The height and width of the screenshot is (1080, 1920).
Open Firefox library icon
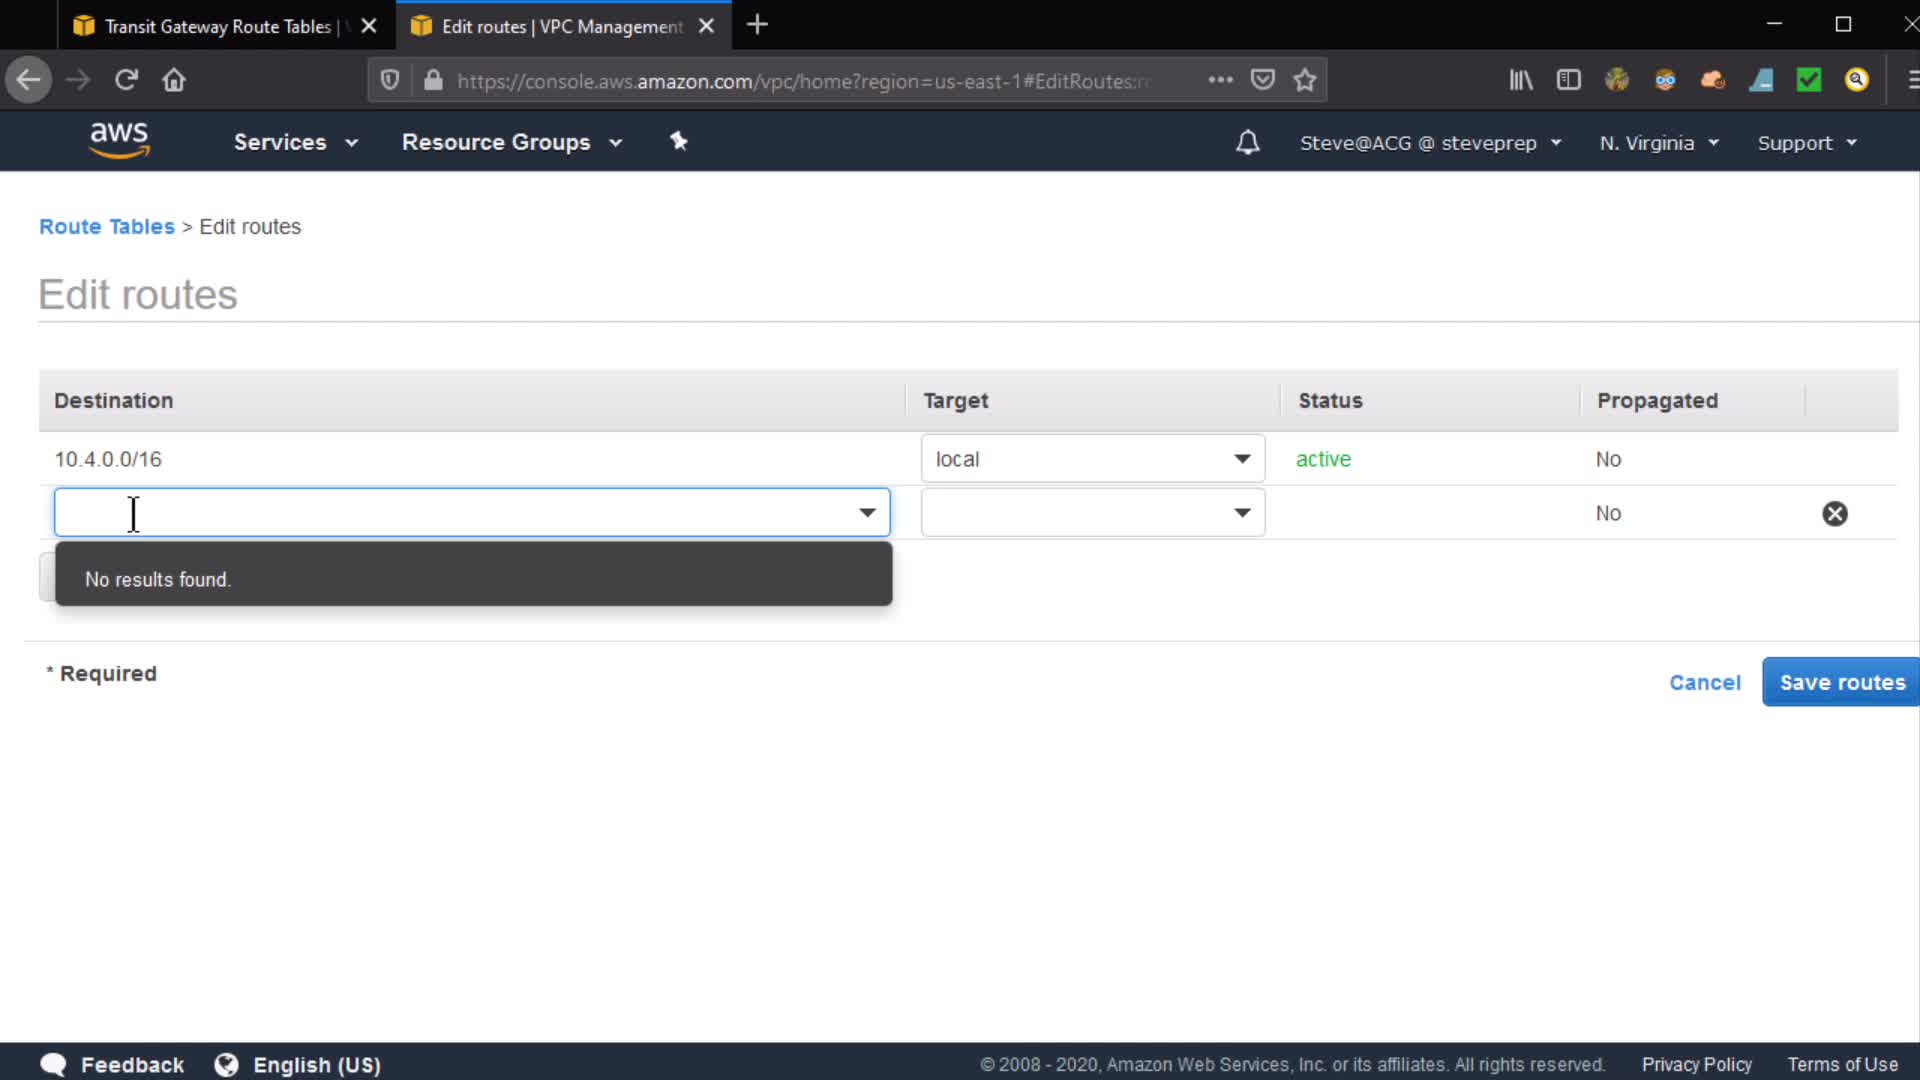click(1521, 81)
